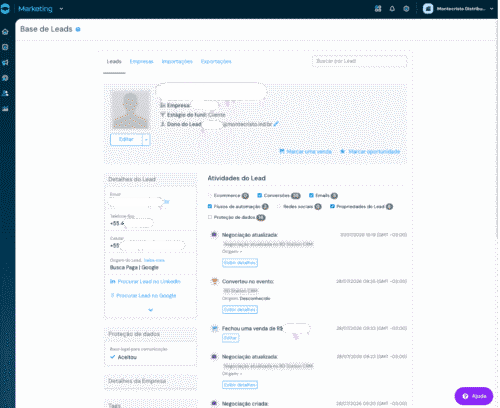Open the analytics chart icon in sidebar
500x408 pixels.
5,109
